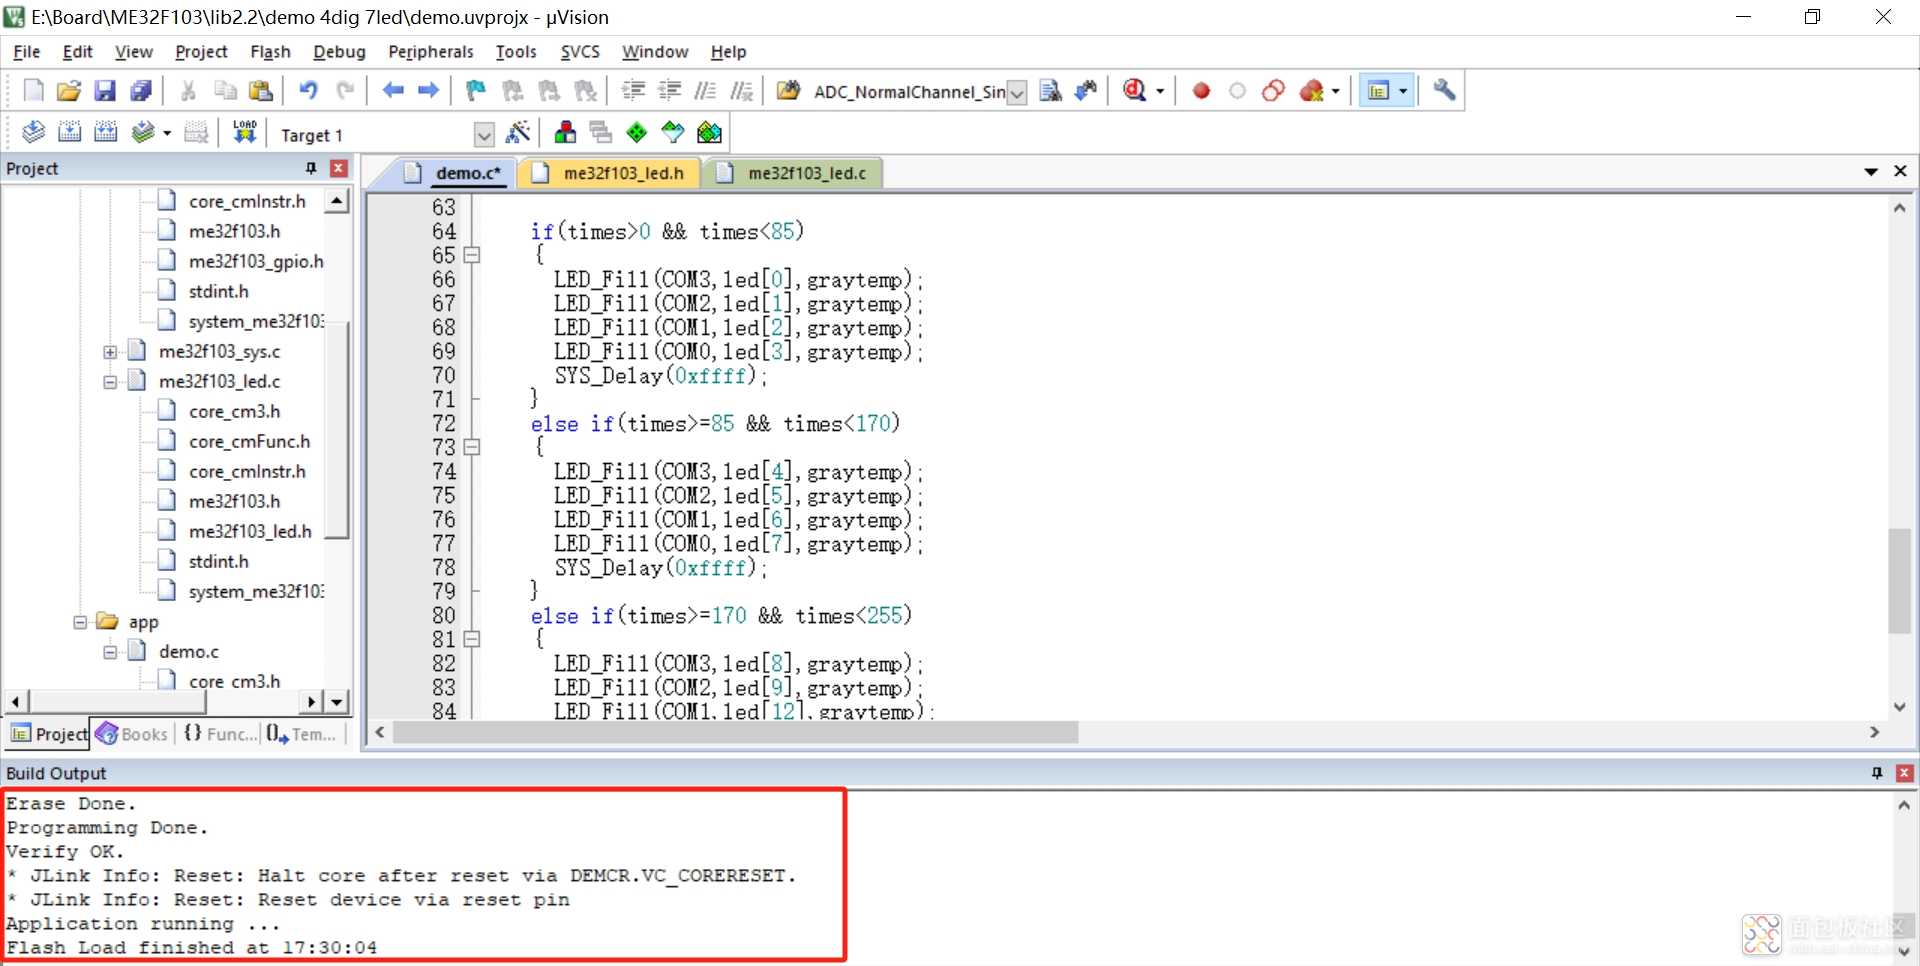The height and width of the screenshot is (966, 1920).
Task: Download to flash with the LOAD icon
Action: 244,132
